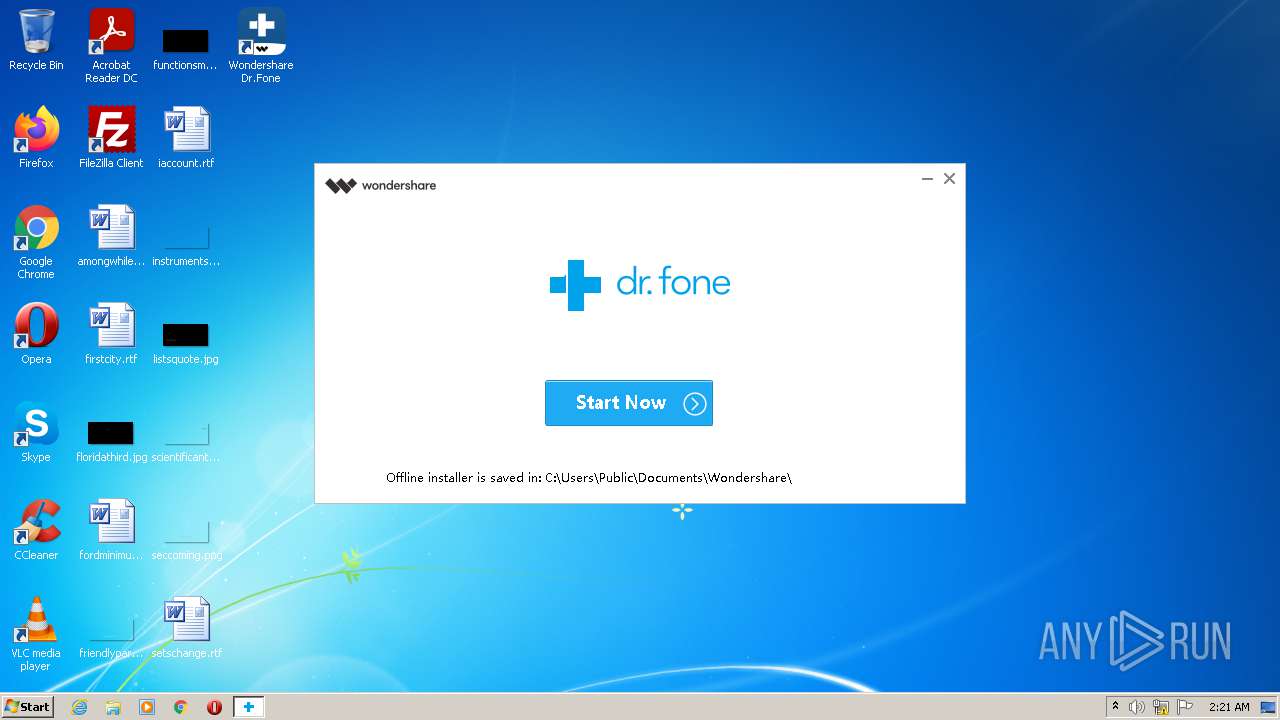This screenshot has width=1280, height=720.
Task: Select the scientificant... desktop file
Action: pyautogui.click(x=186, y=442)
